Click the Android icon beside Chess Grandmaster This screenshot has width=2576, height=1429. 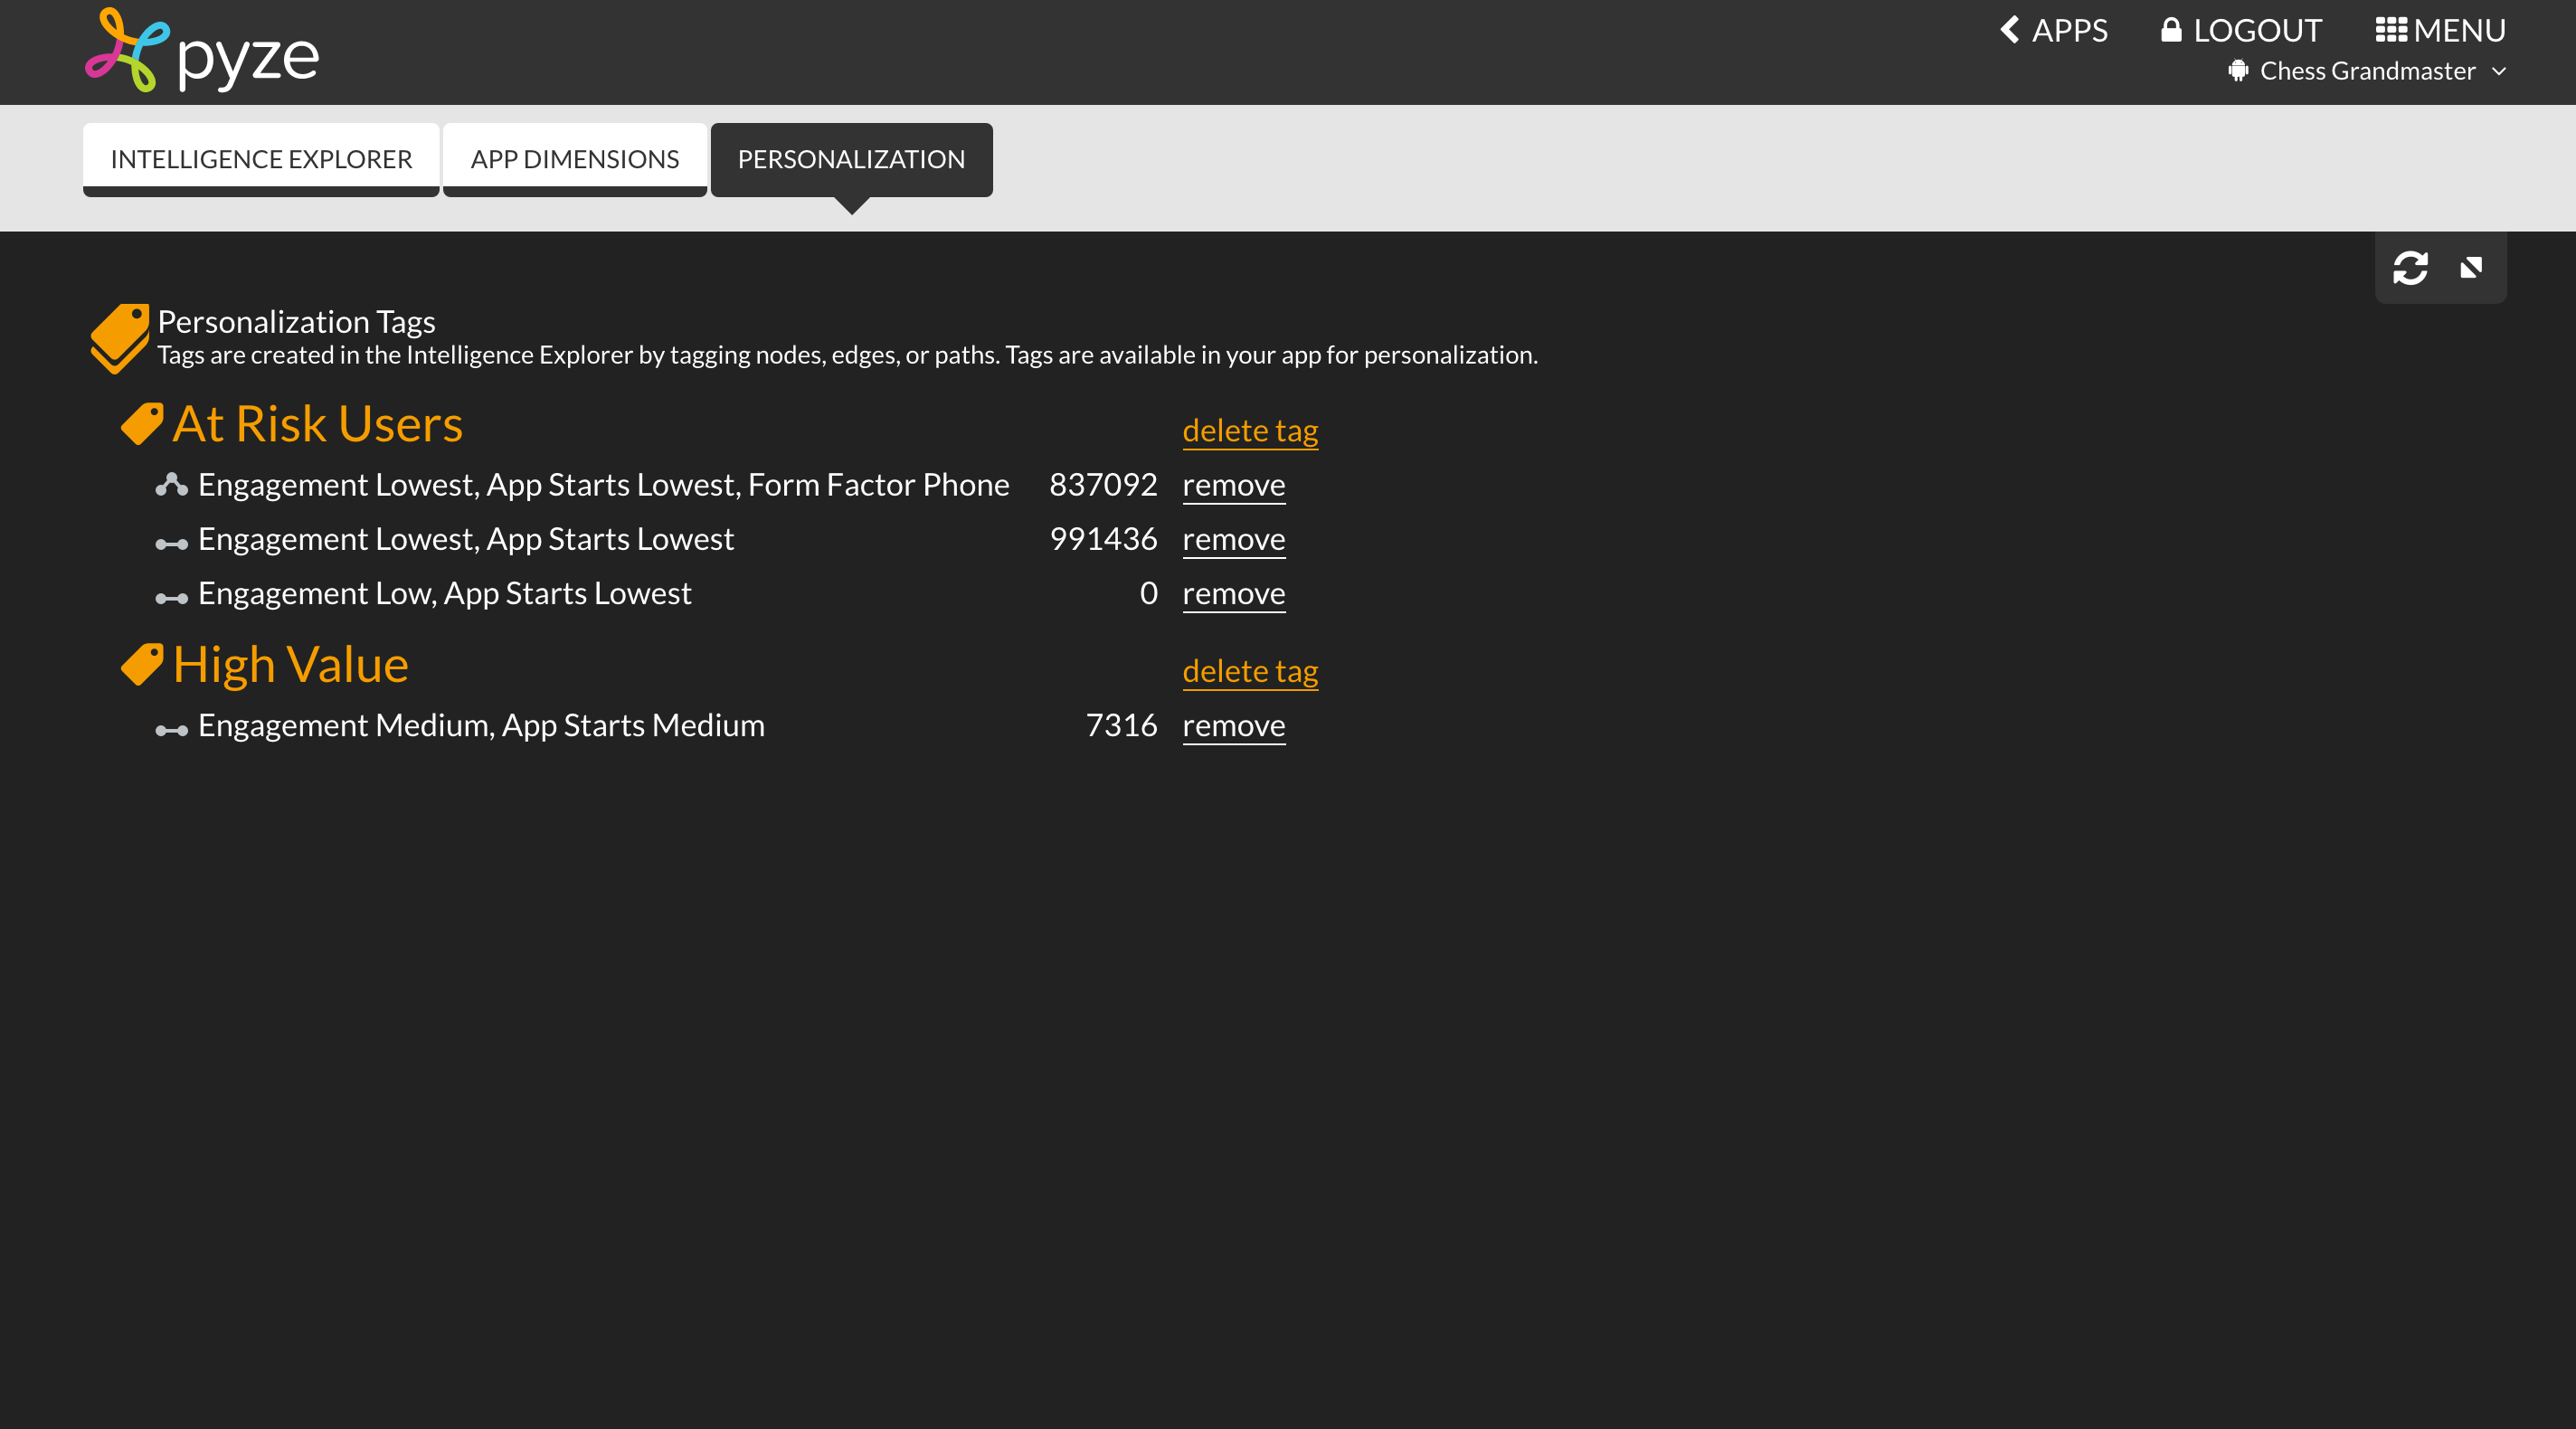pos(2238,71)
